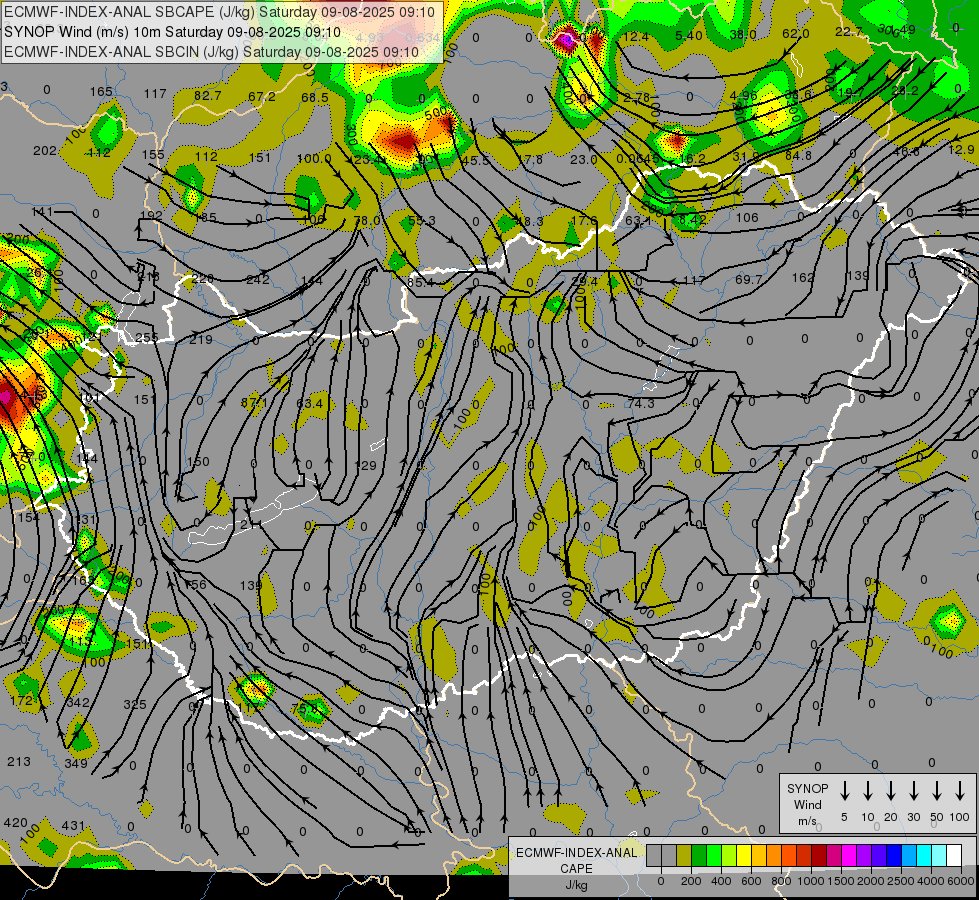Click the map value '67.2'
979x900 pixels.
(x=262, y=96)
